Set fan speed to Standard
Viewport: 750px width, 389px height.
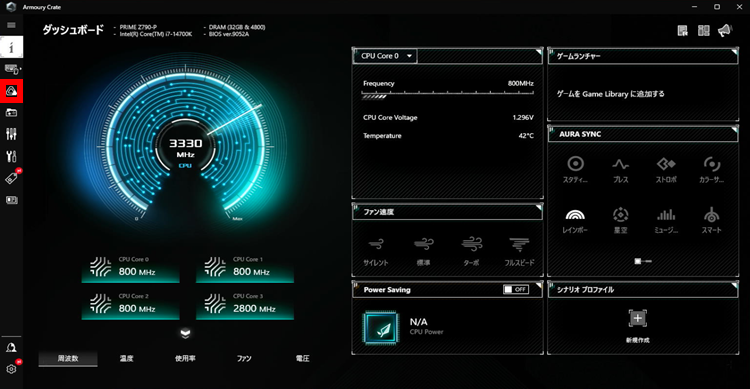click(x=423, y=251)
